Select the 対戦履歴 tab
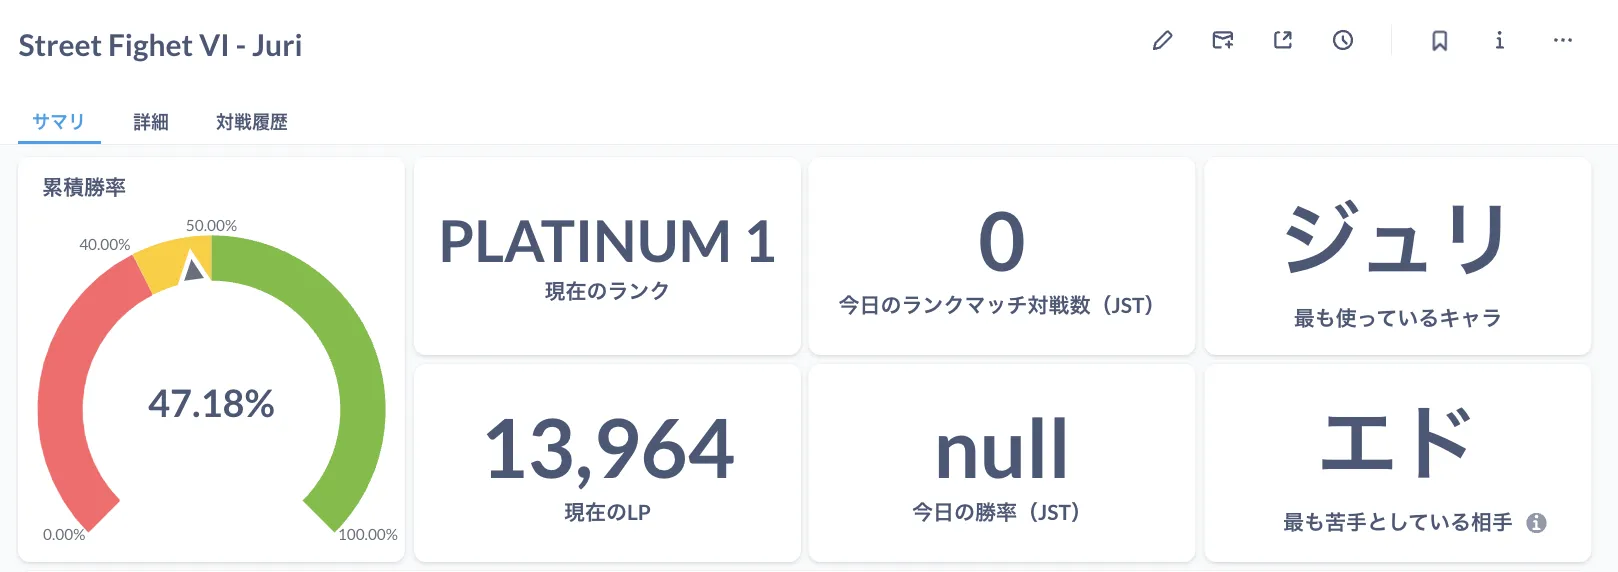This screenshot has height=572, width=1618. pyautogui.click(x=252, y=122)
